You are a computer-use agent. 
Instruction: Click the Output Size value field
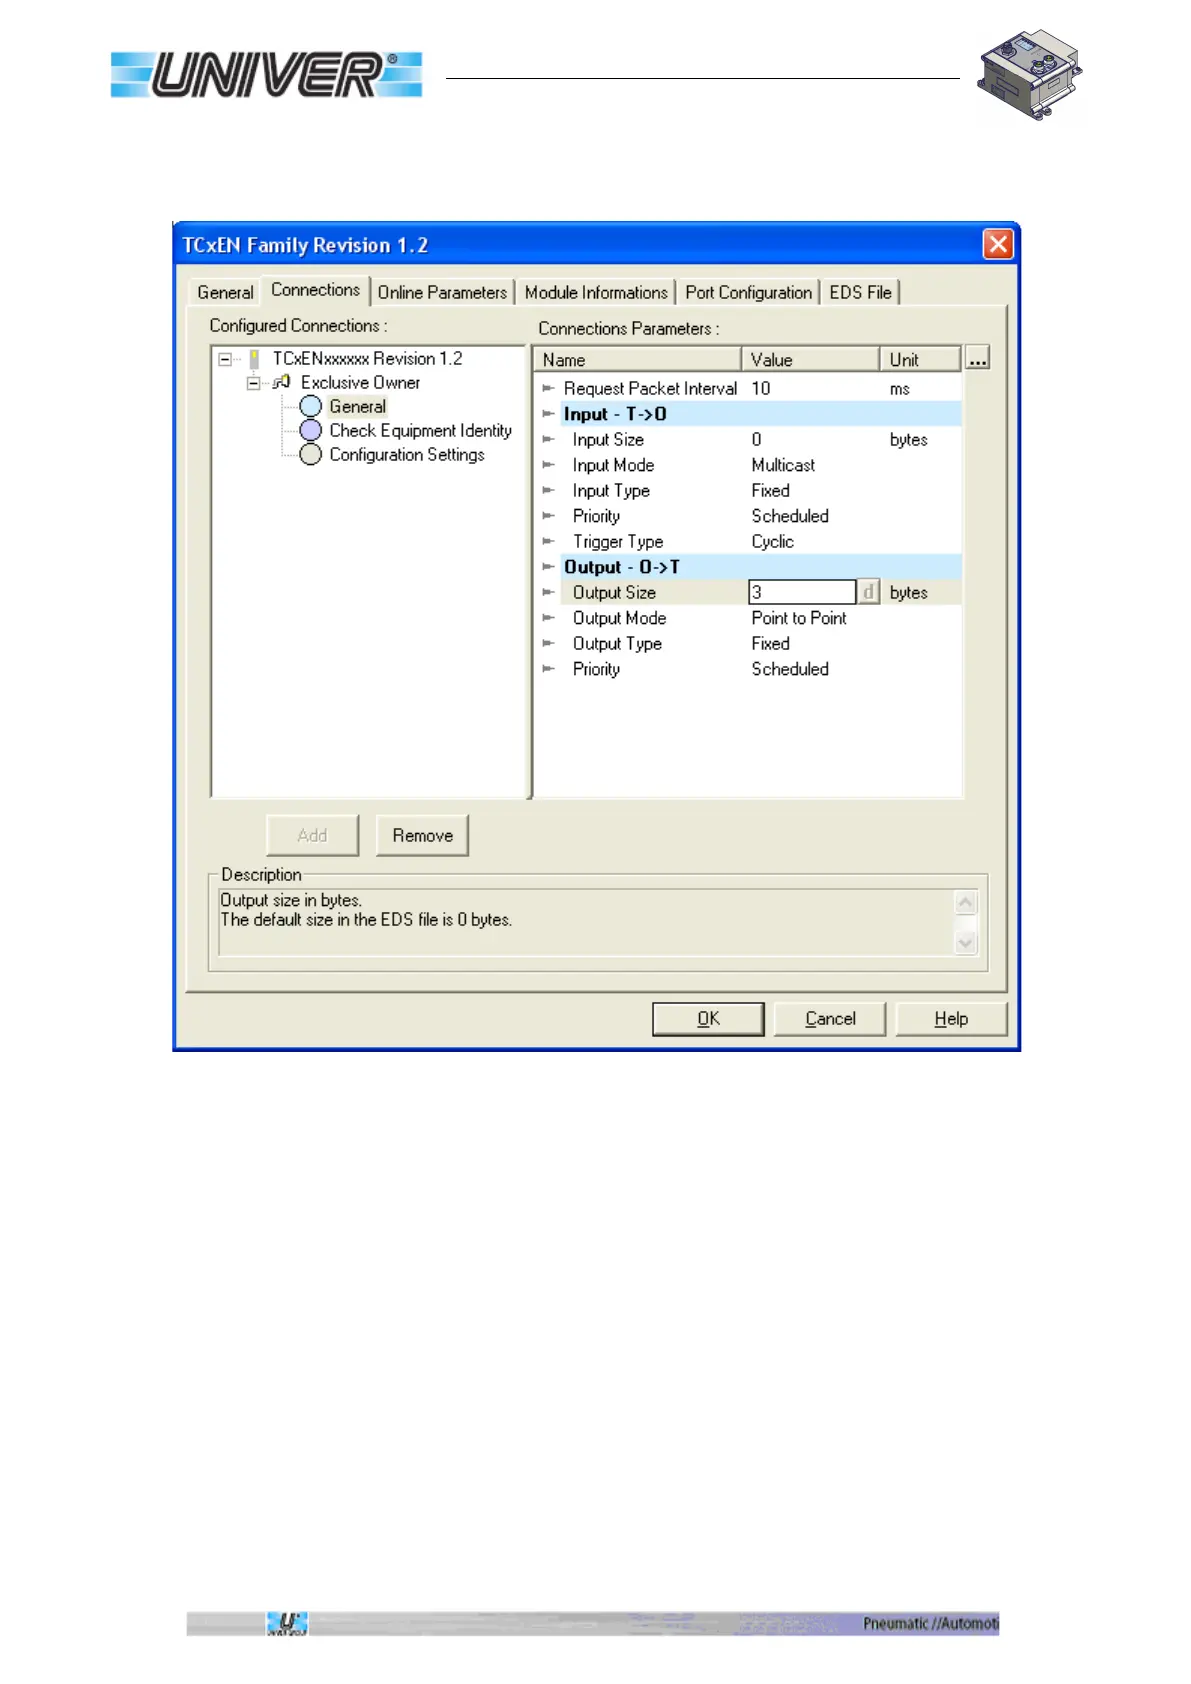pos(802,592)
